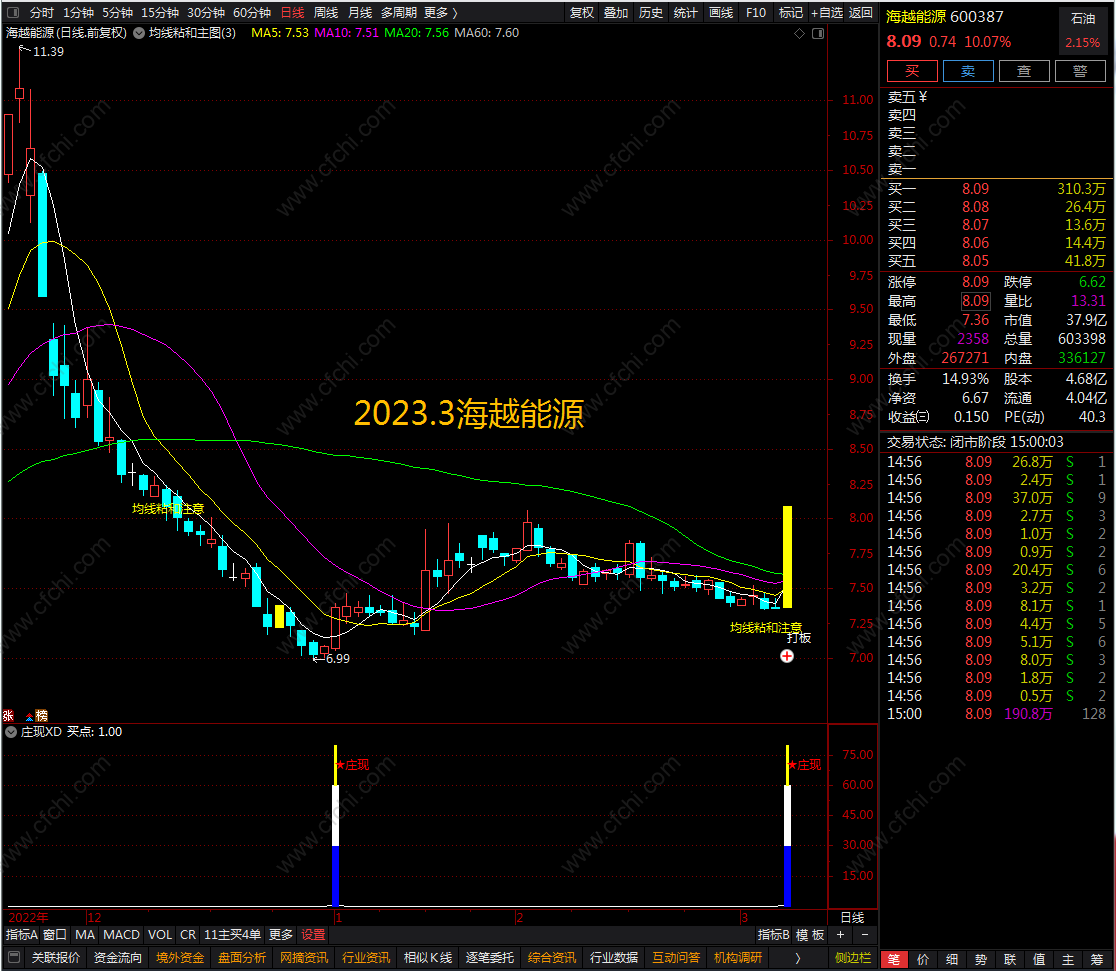Toggle the chart split-pane icon near the diamond
The width and height of the screenshot is (1116, 971).
click(x=818, y=33)
